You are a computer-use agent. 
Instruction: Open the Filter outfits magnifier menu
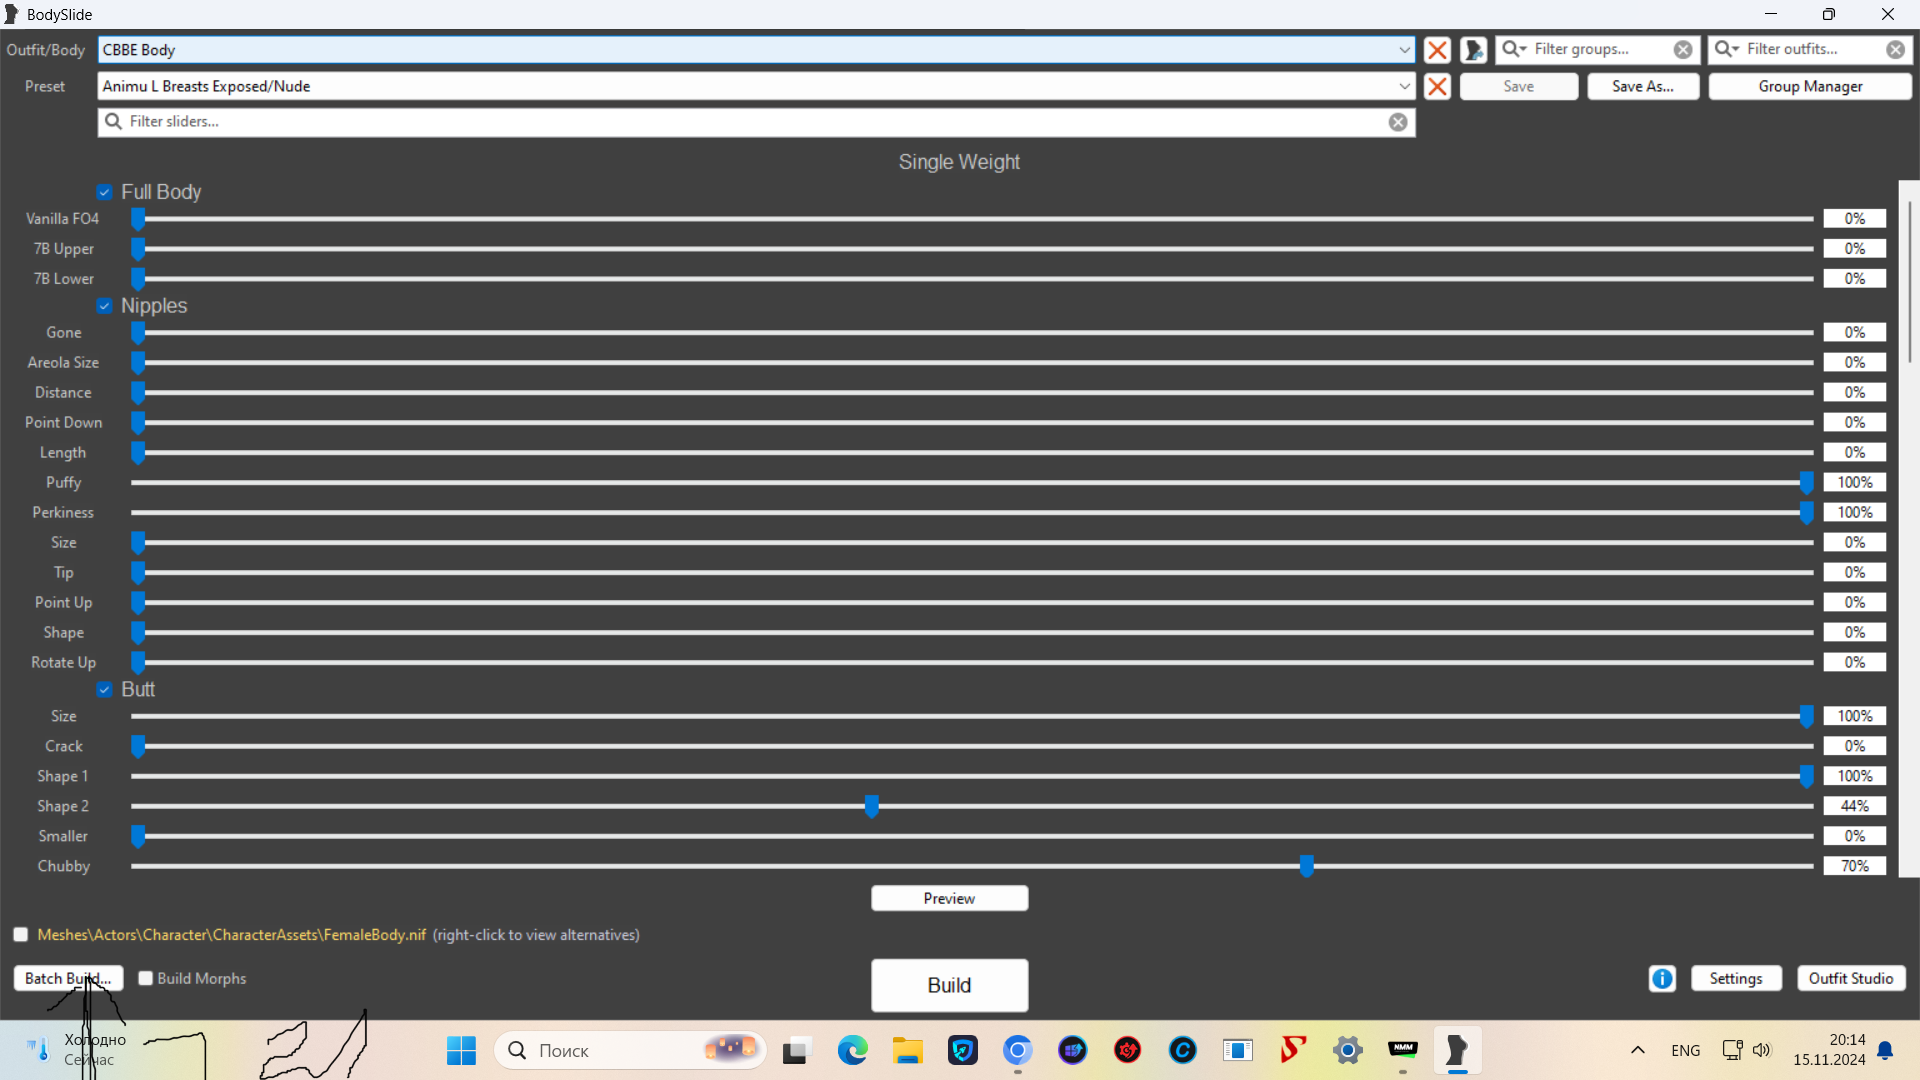[x=1727, y=49]
